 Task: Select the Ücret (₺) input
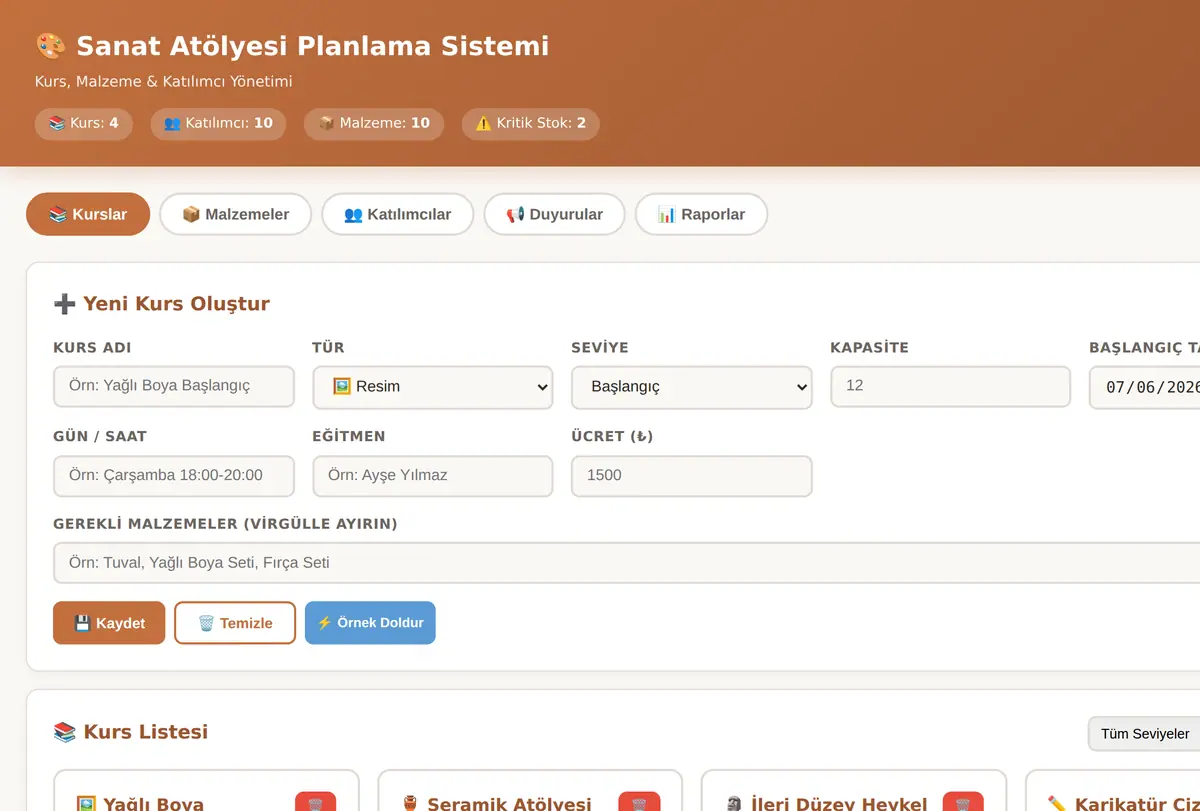(x=692, y=476)
